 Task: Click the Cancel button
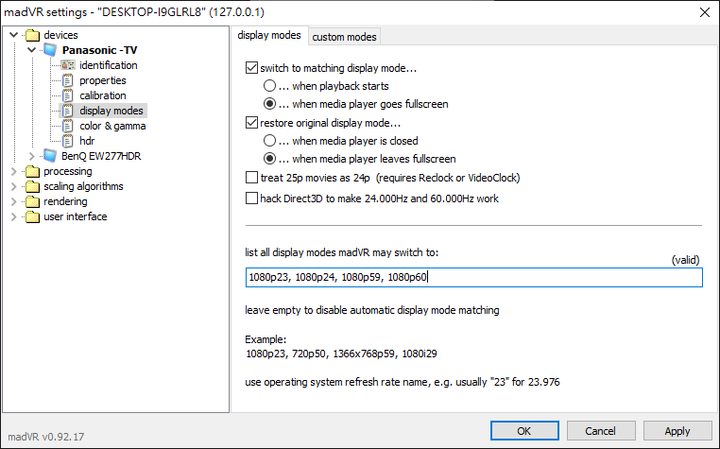tap(601, 431)
